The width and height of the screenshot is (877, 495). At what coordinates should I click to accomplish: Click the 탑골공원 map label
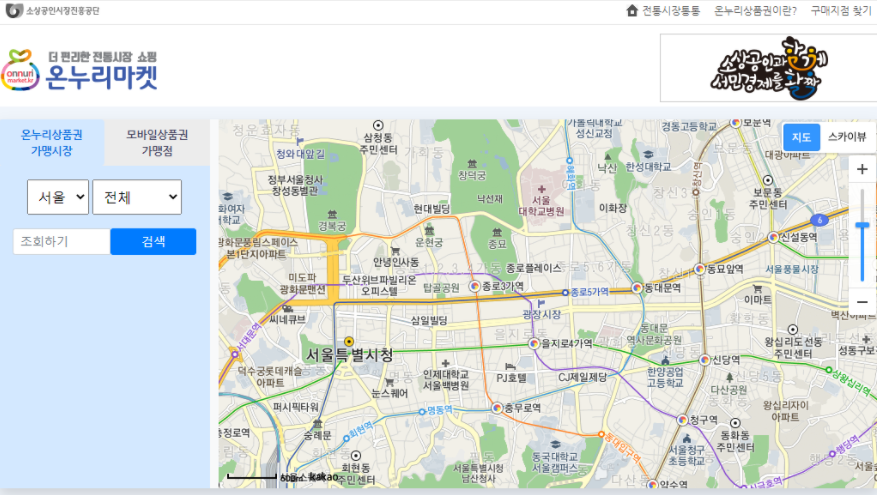coord(441,287)
